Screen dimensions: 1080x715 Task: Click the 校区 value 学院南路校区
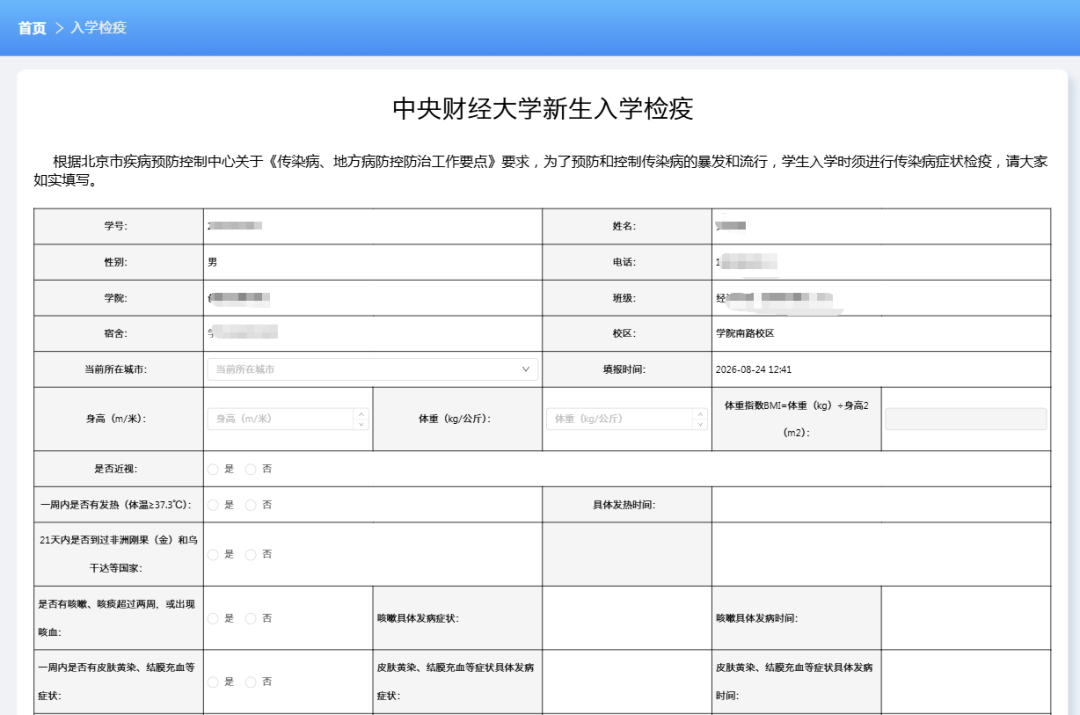click(745, 333)
